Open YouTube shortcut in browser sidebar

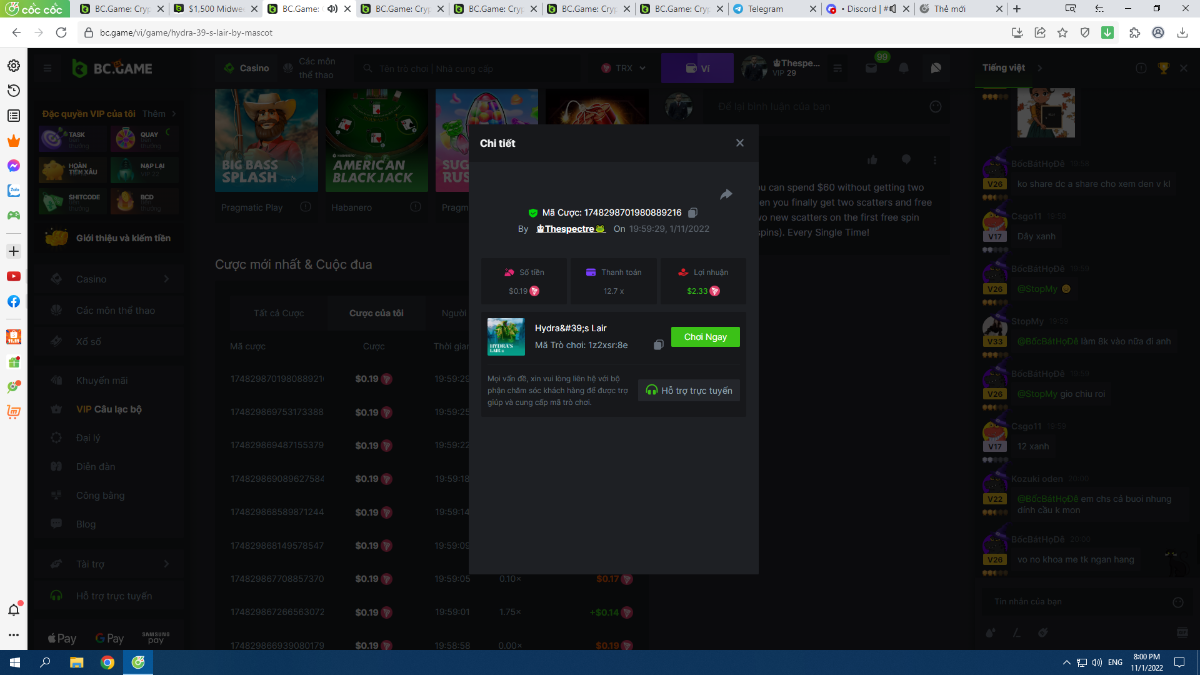[14, 276]
